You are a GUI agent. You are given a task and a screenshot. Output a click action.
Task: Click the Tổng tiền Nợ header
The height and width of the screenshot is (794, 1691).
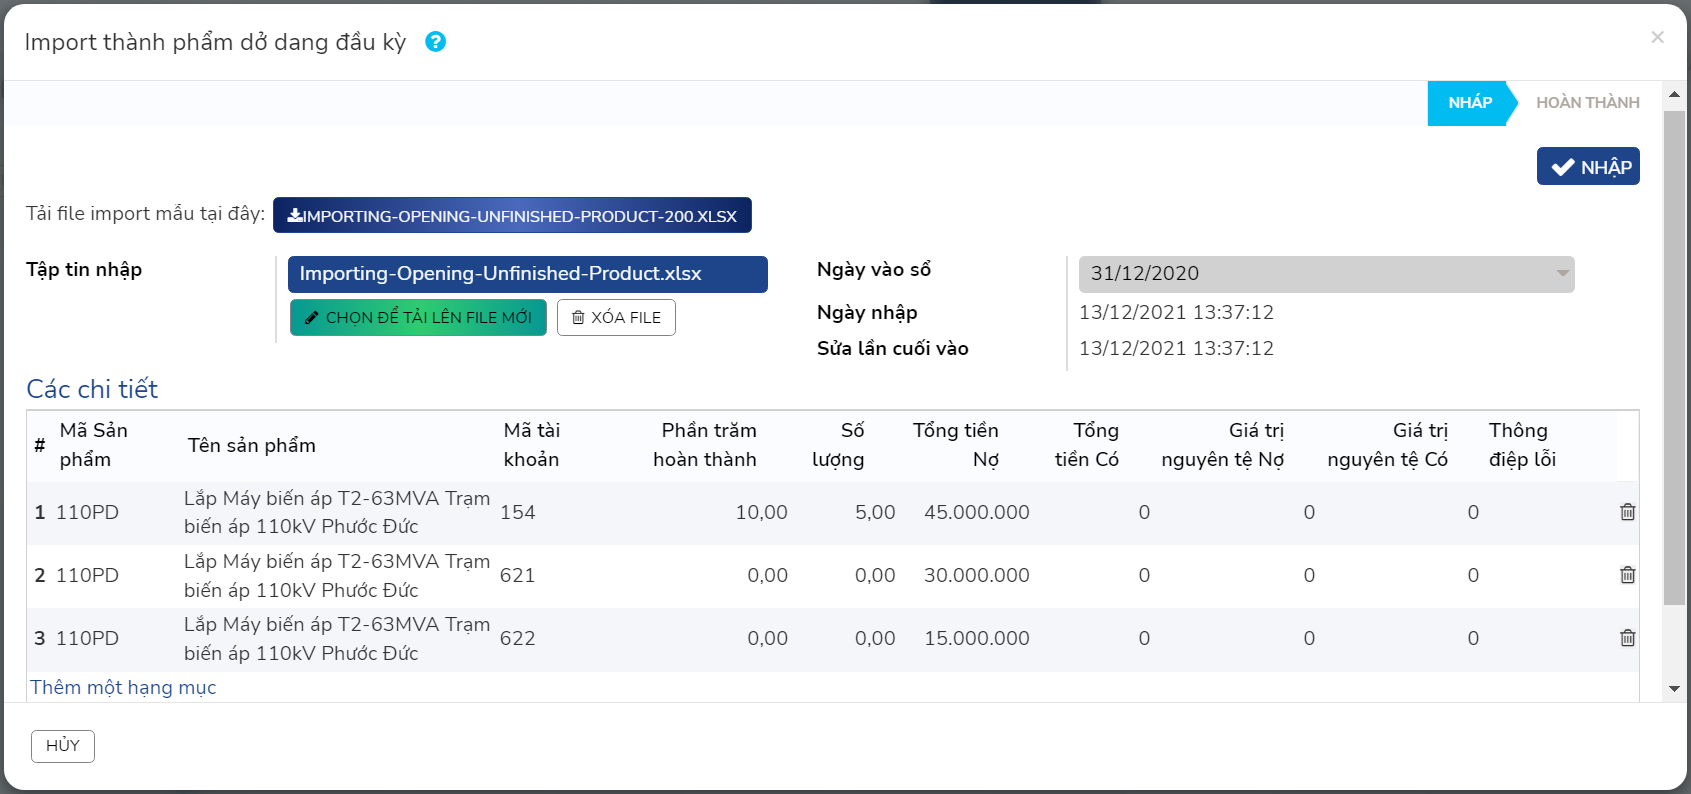[956, 445]
